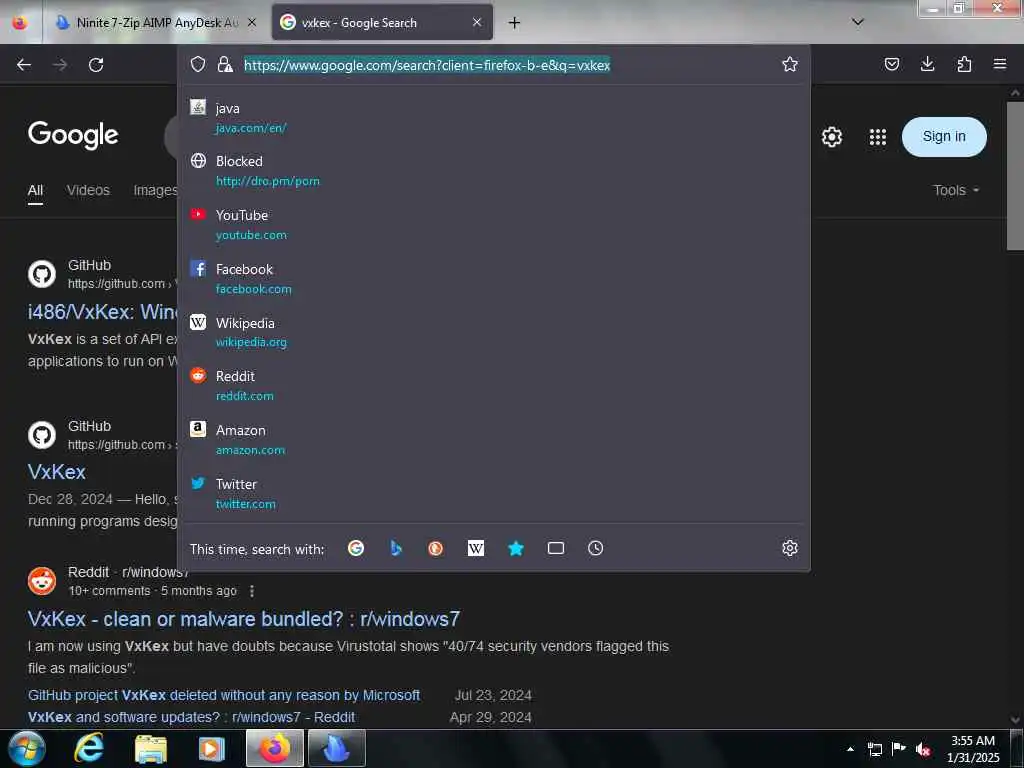
Task: Open the Firefox hamburger menu
Action: click(x=1000, y=64)
